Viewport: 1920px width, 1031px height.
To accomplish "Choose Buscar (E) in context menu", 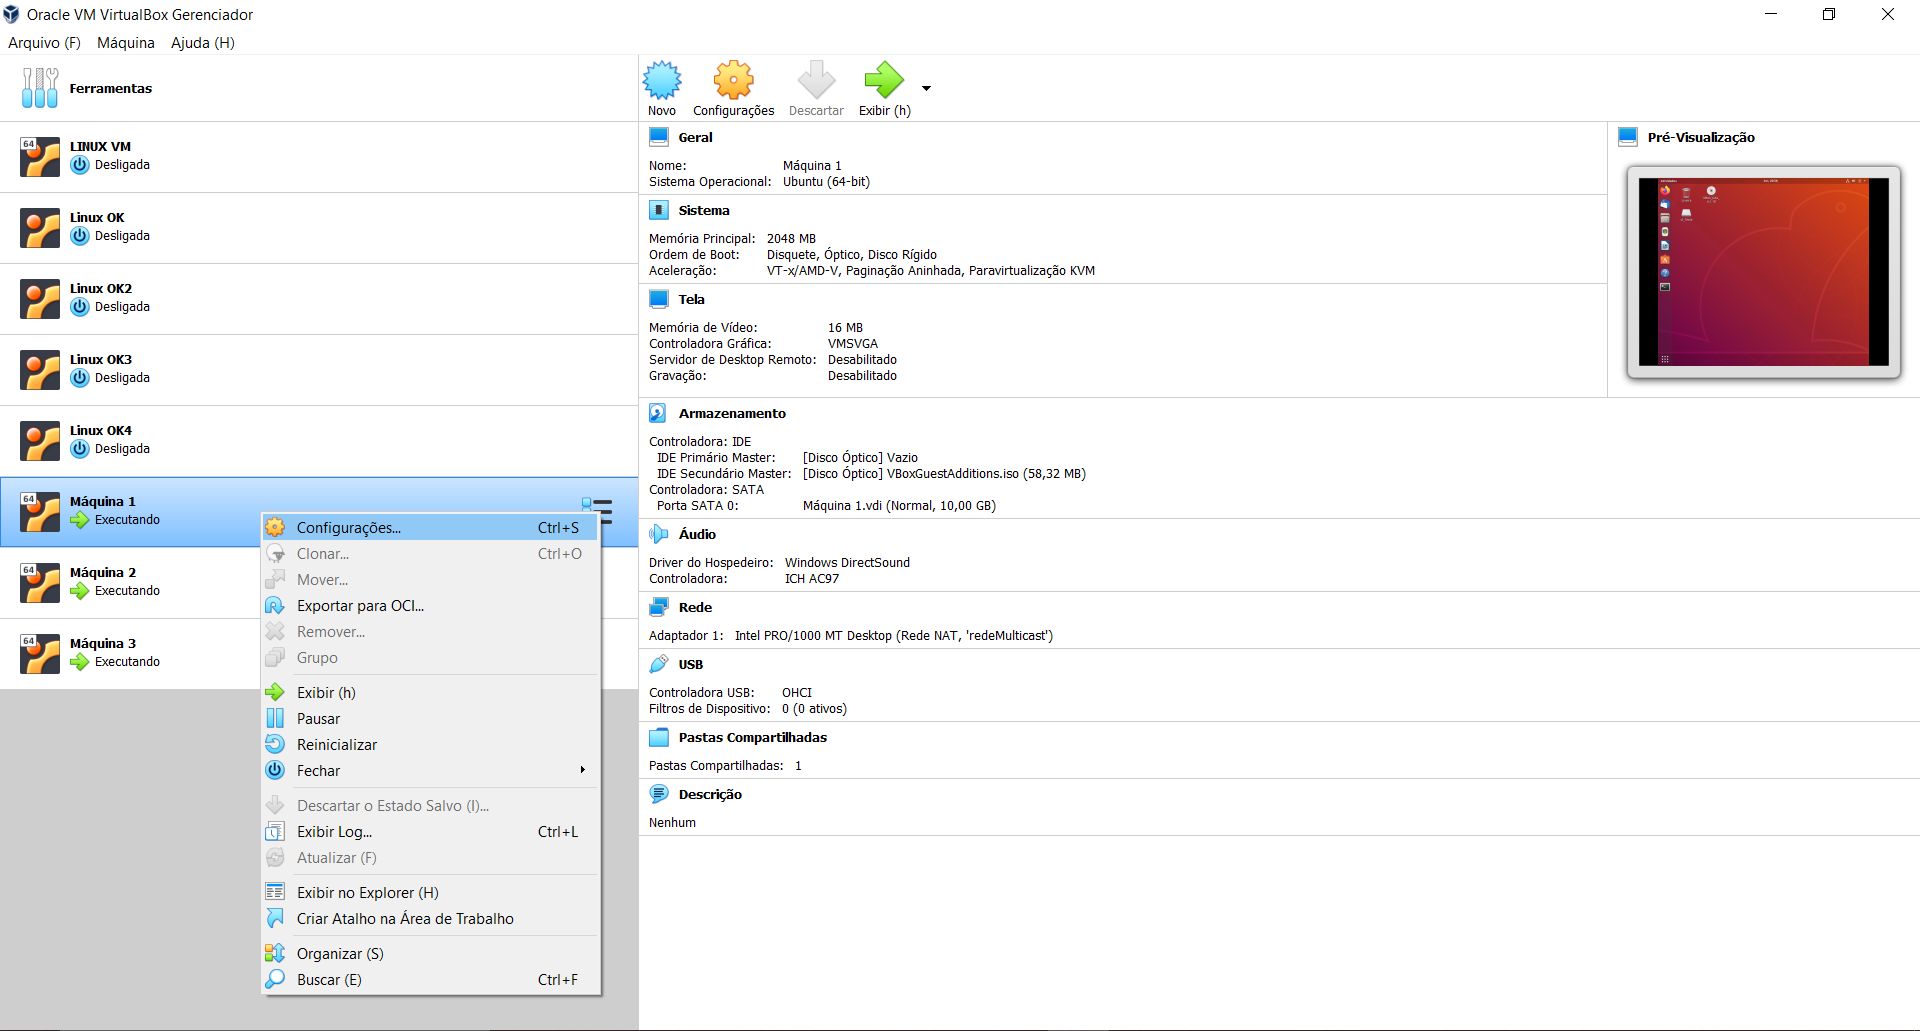I will [x=431, y=980].
